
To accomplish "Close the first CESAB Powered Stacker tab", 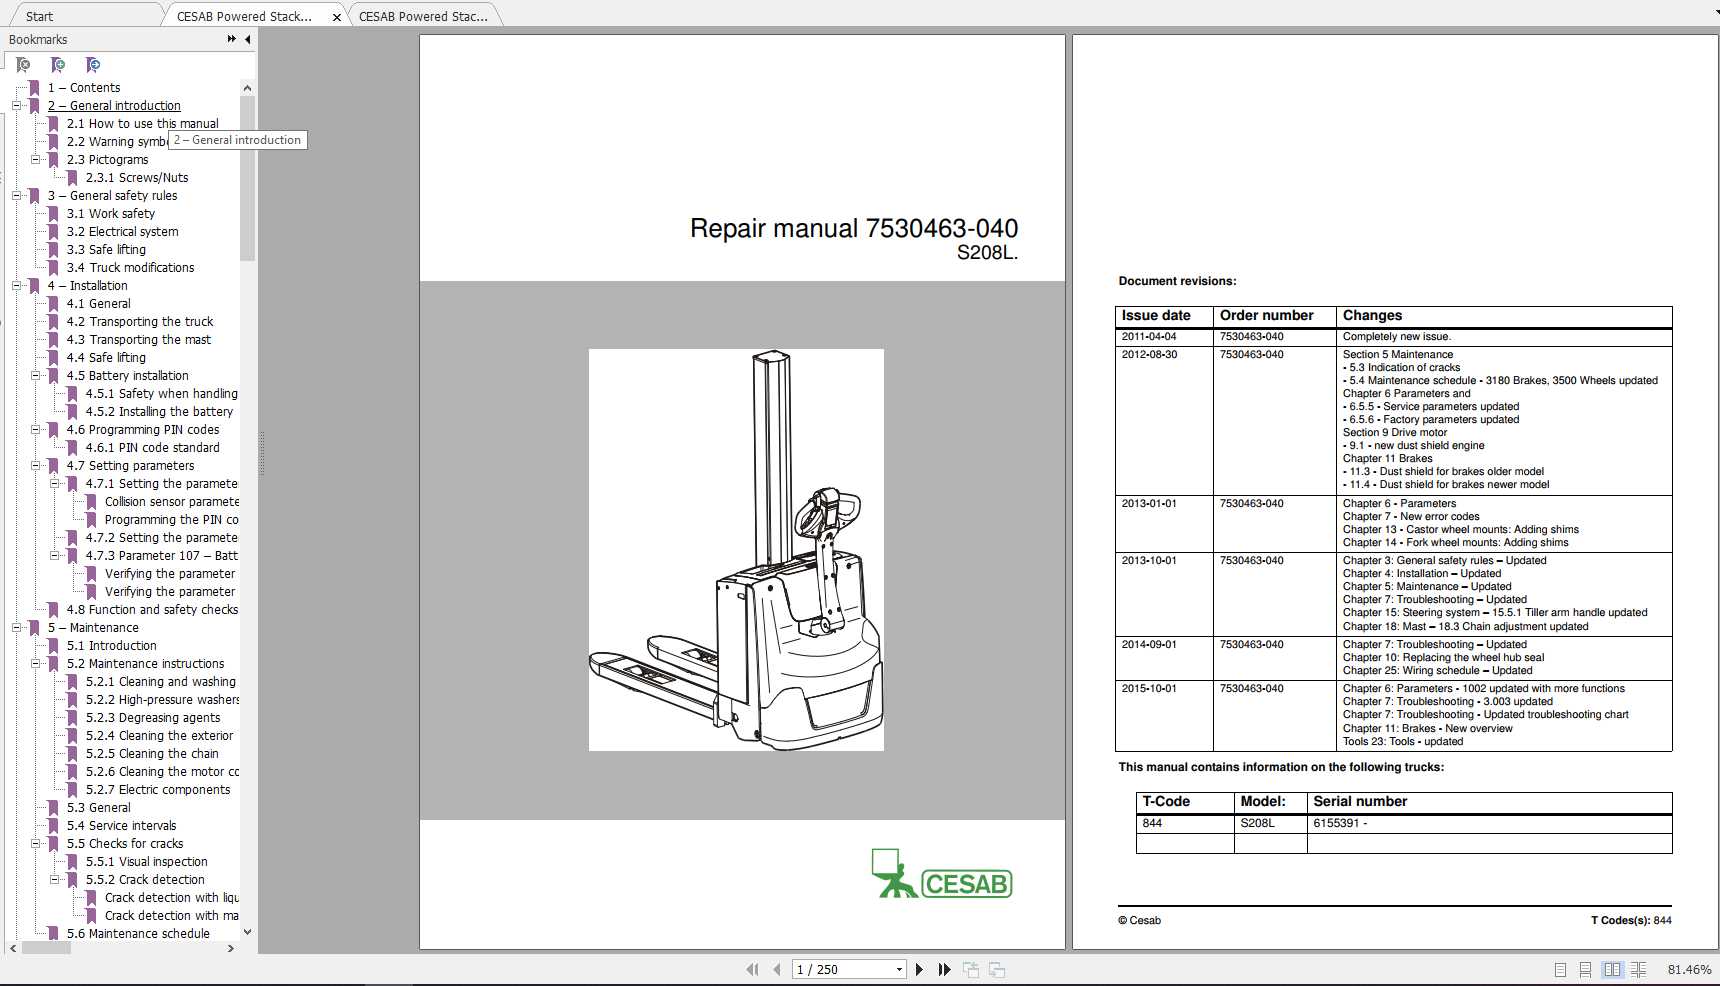I will click(337, 17).
